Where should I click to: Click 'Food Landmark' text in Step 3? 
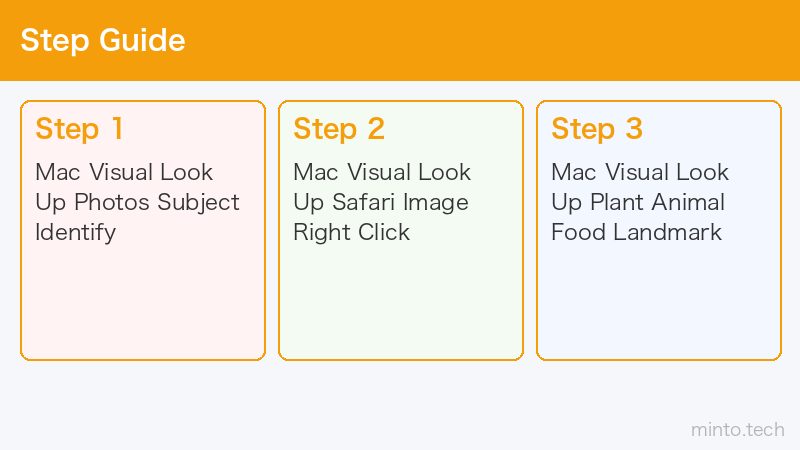click(636, 232)
